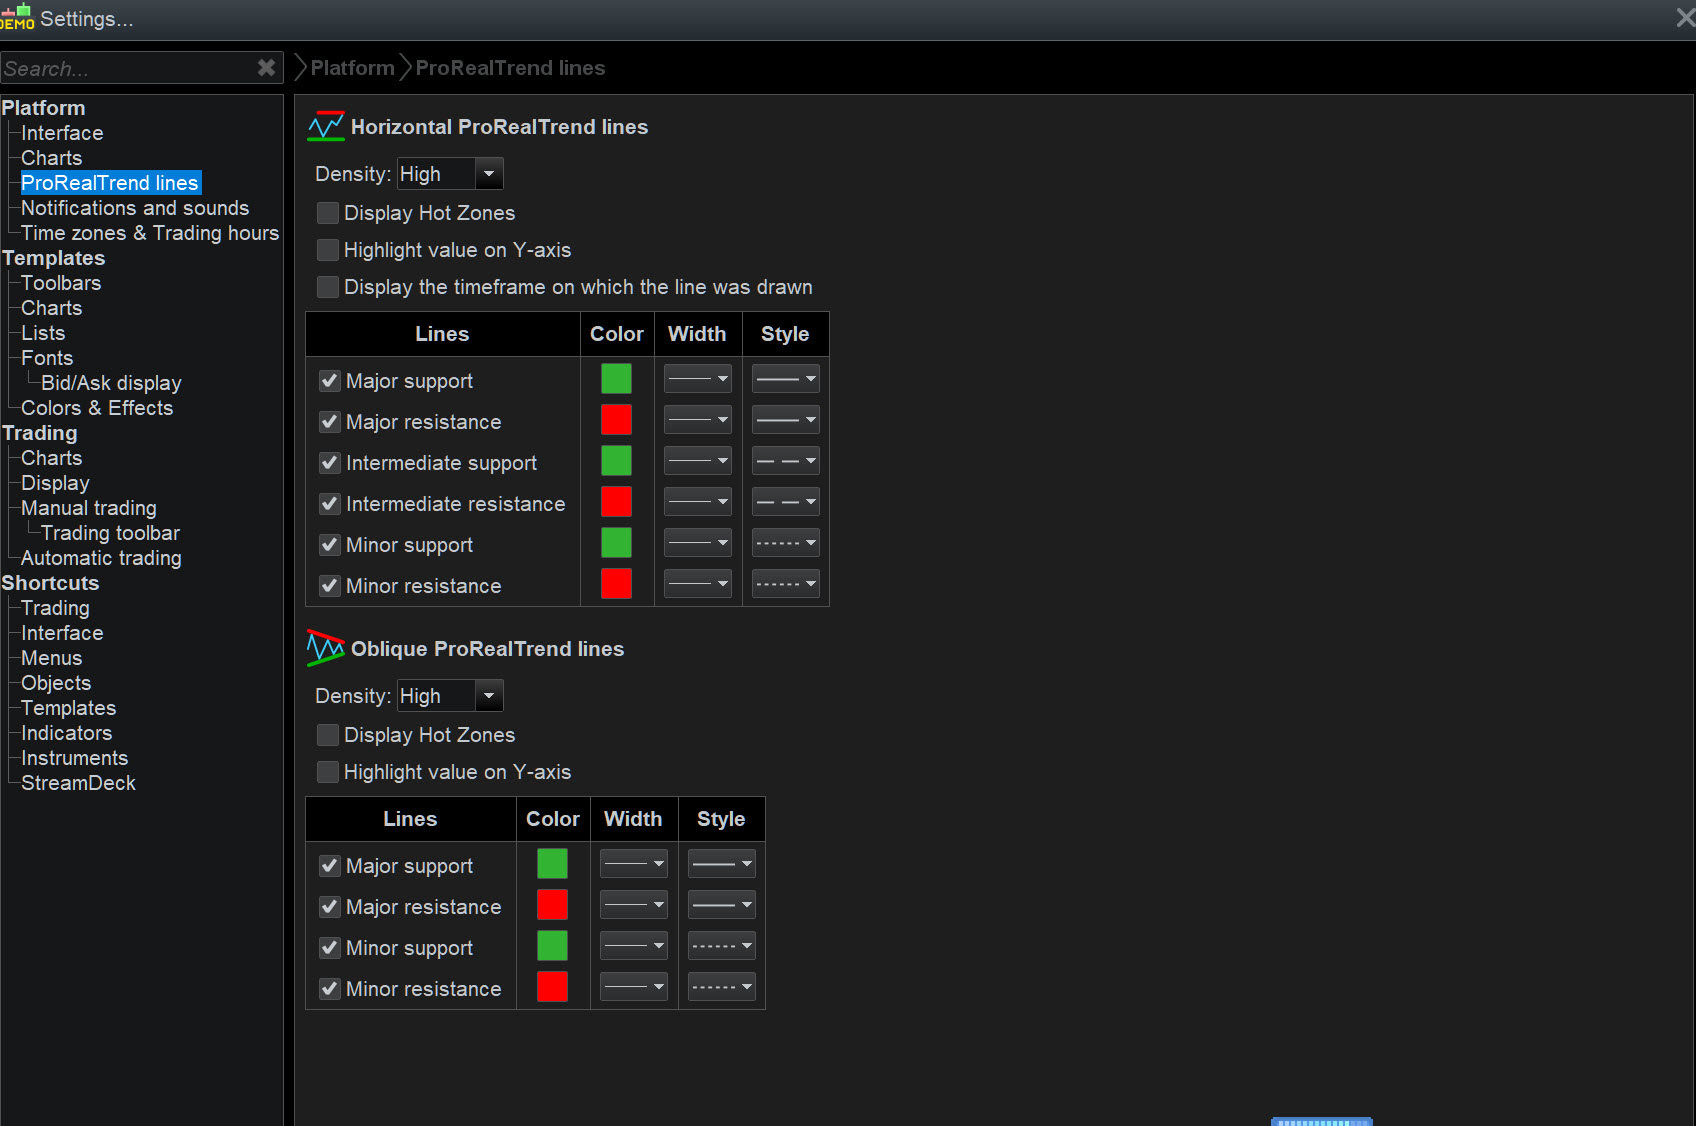Image resolution: width=1696 pixels, height=1126 pixels.
Task: Open Trading toolbar settings
Action: pos(110,533)
